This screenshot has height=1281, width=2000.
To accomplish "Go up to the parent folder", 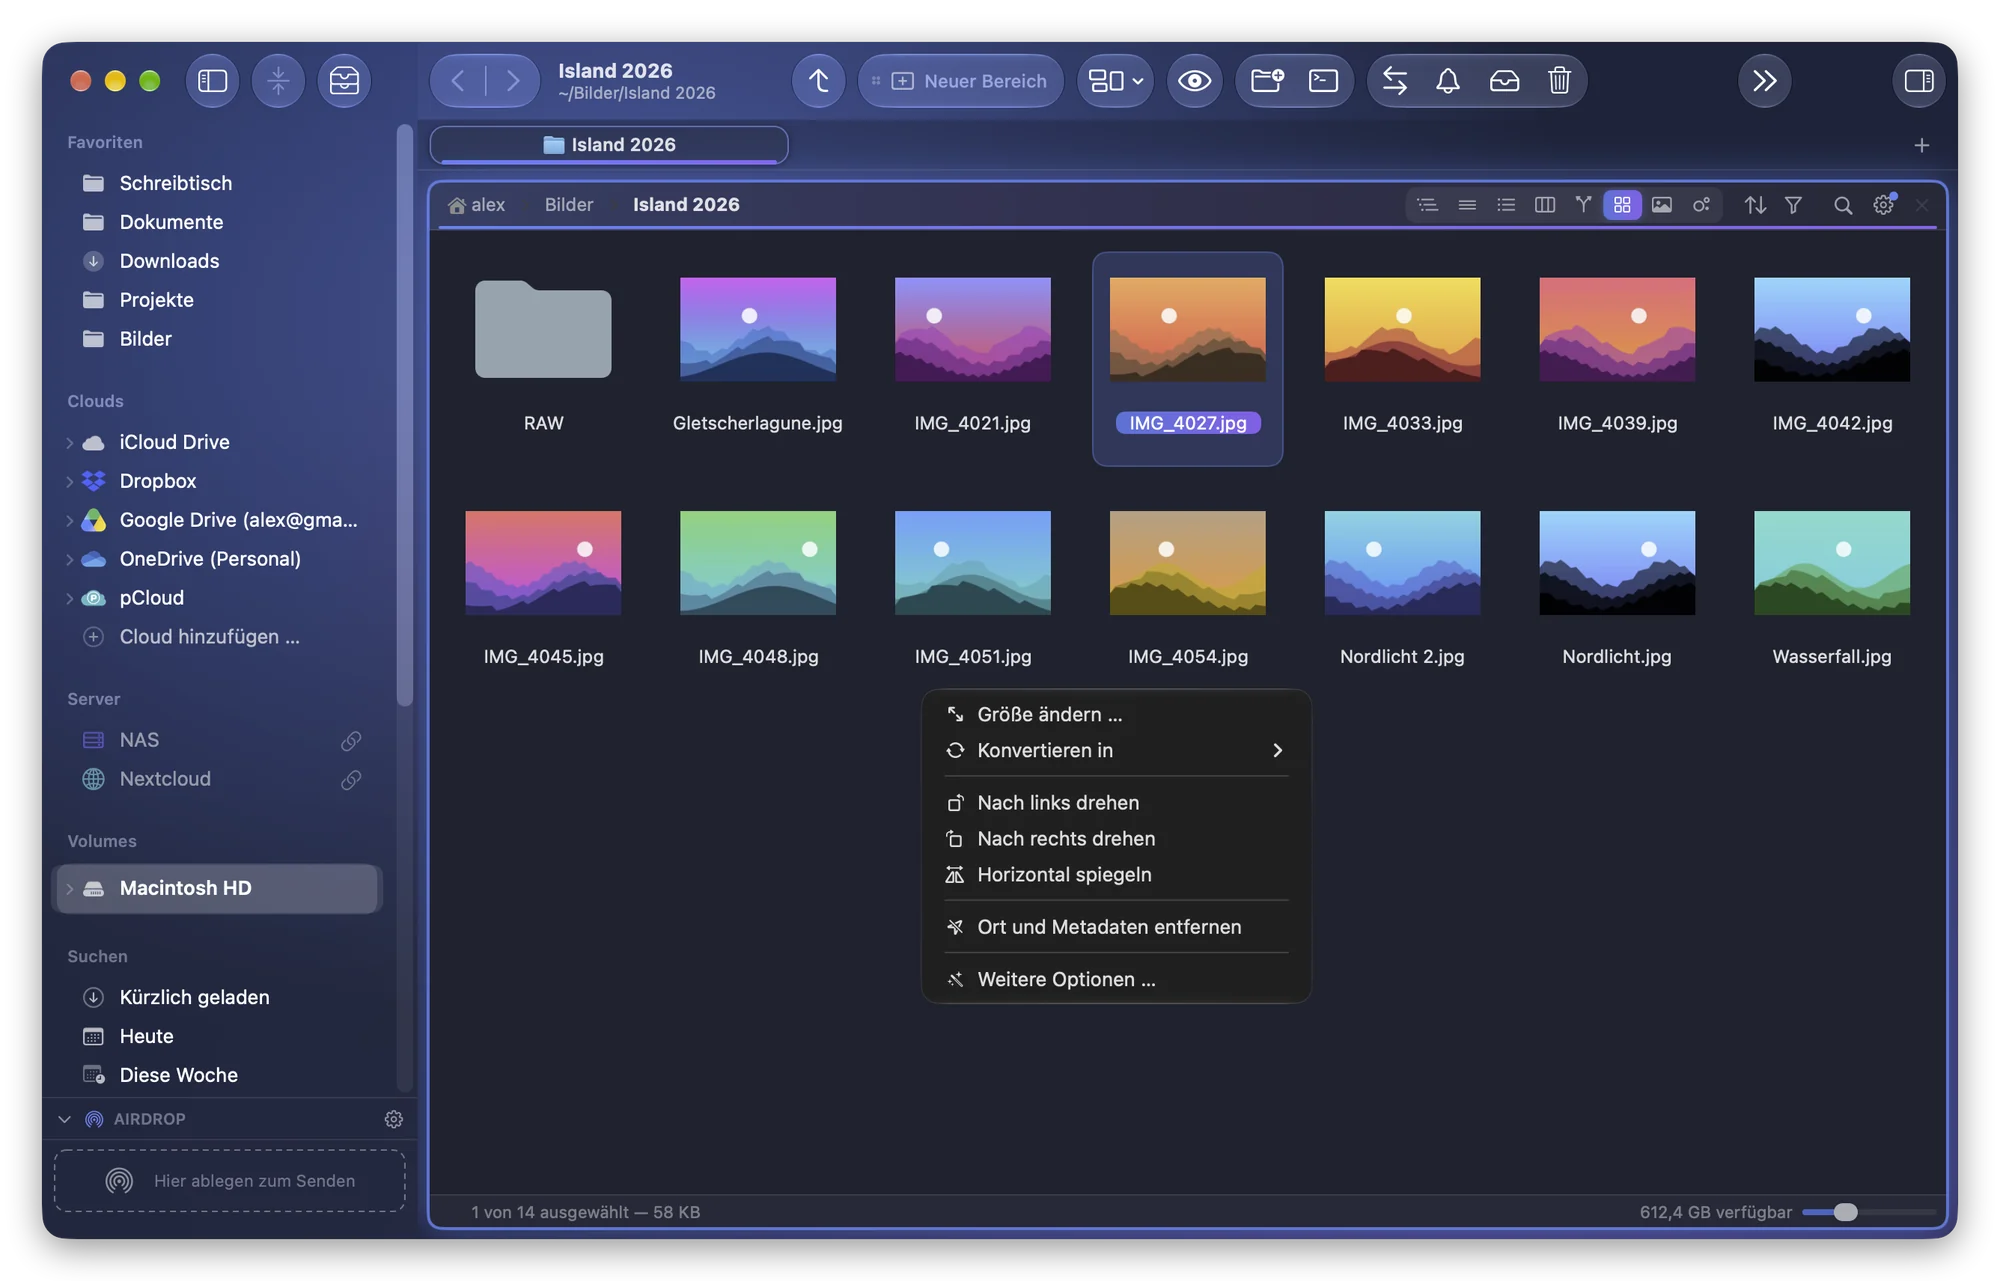I will tap(818, 81).
